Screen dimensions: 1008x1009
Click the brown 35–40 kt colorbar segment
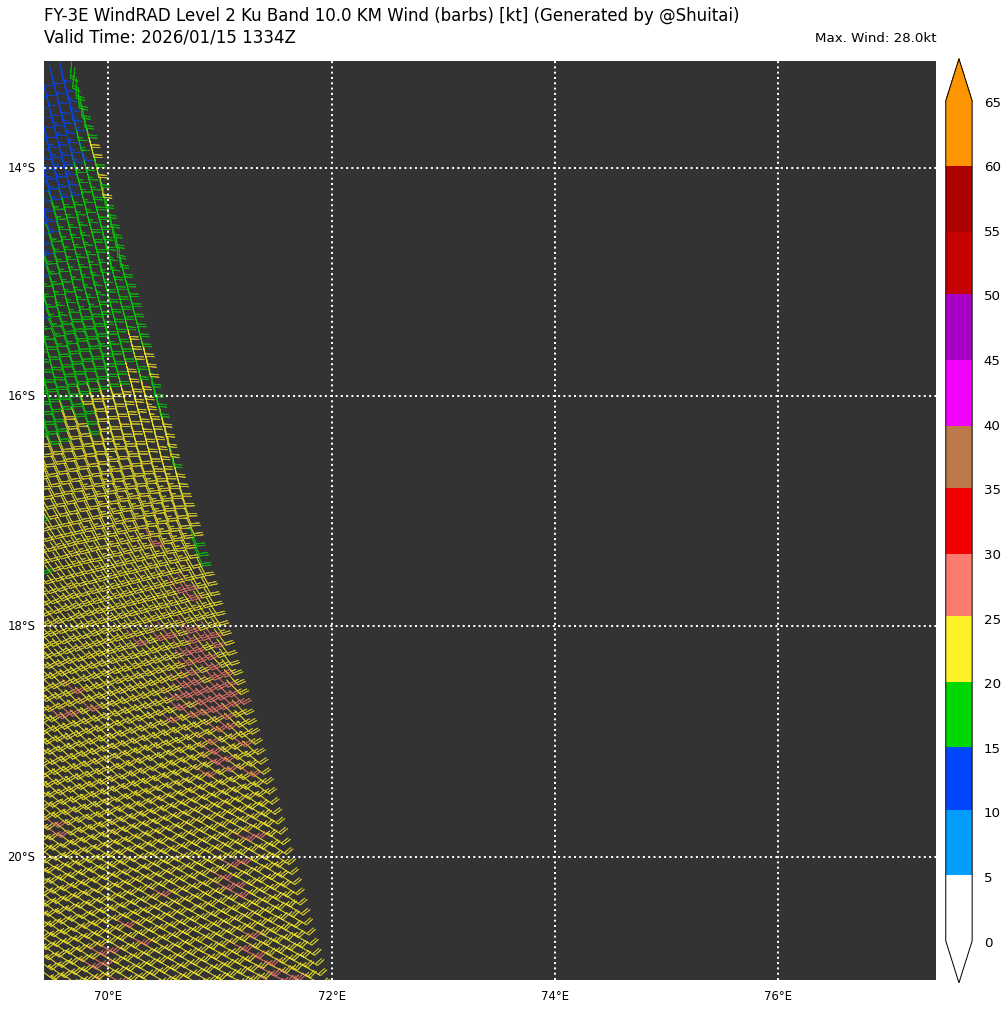coord(958,457)
